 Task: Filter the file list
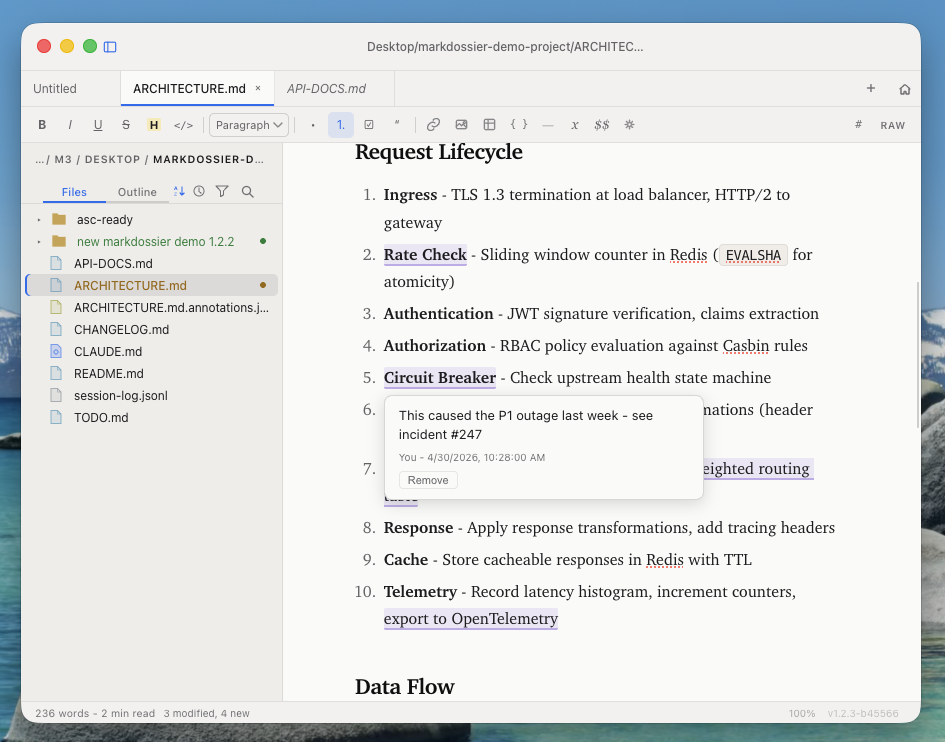click(222, 191)
